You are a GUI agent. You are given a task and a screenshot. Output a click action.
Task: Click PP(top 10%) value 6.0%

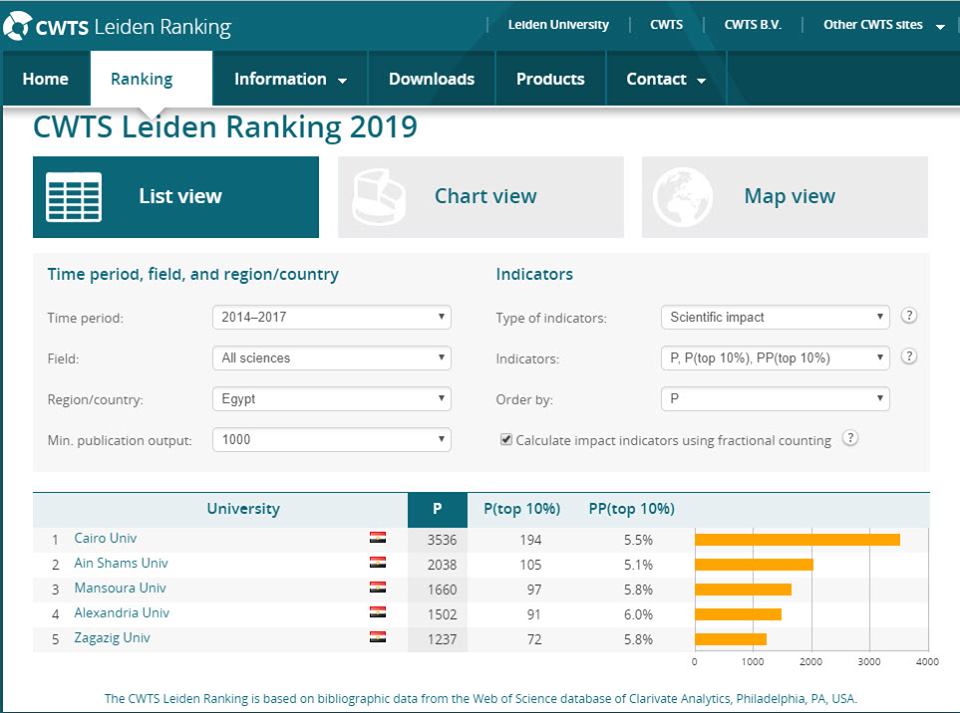click(x=639, y=614)
